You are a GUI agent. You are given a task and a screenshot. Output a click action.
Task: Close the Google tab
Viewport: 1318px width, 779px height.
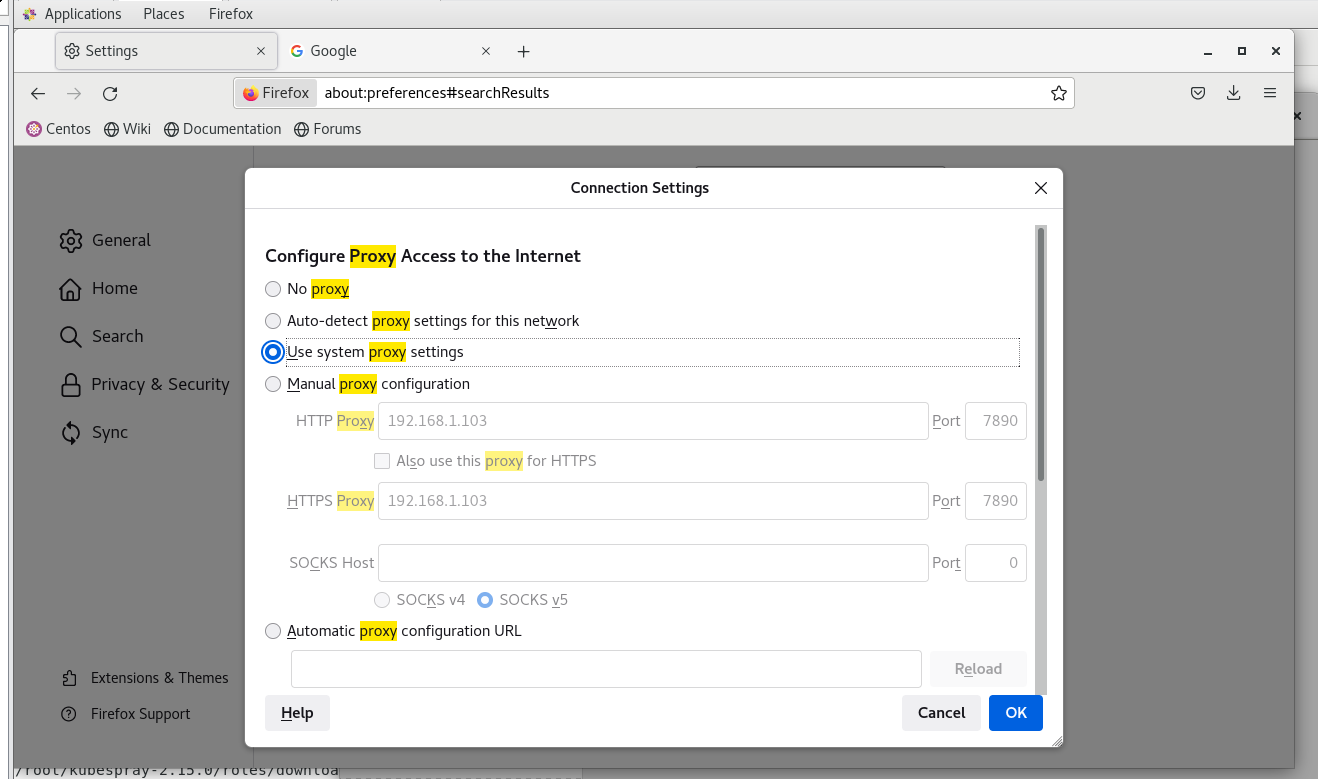pyautogui.click(x=486, y=51)
